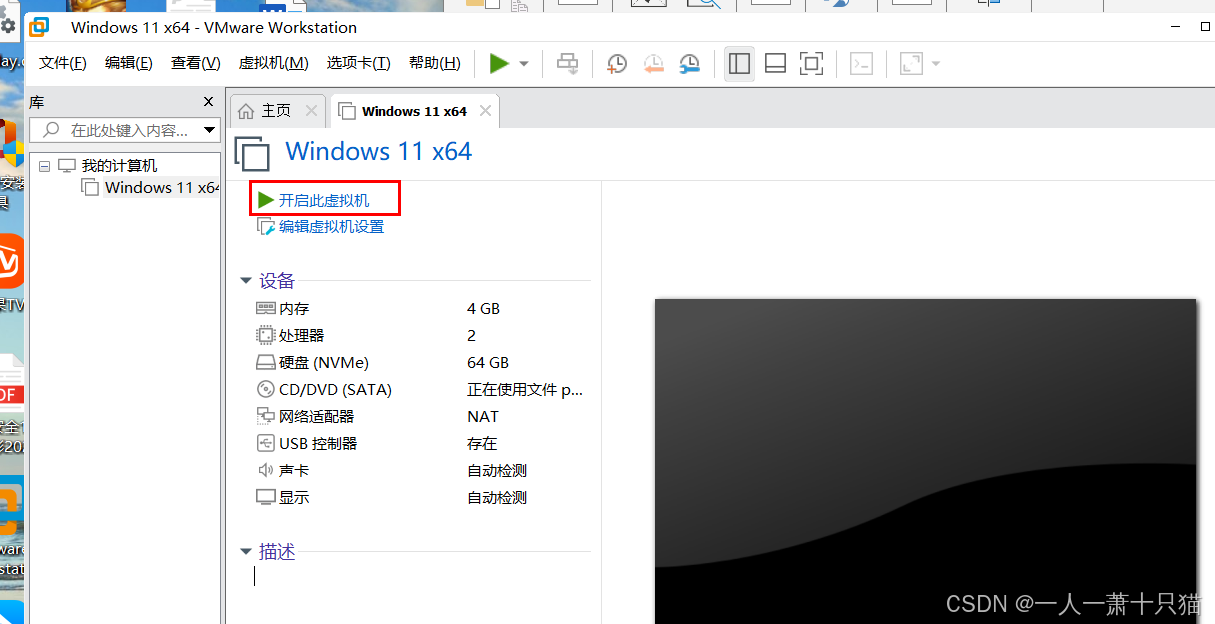Click the 内存 memory device icon
Image resolution: width=1215 pixels, height=624 pixels.
pyautogui.click(x=266, y=309)
